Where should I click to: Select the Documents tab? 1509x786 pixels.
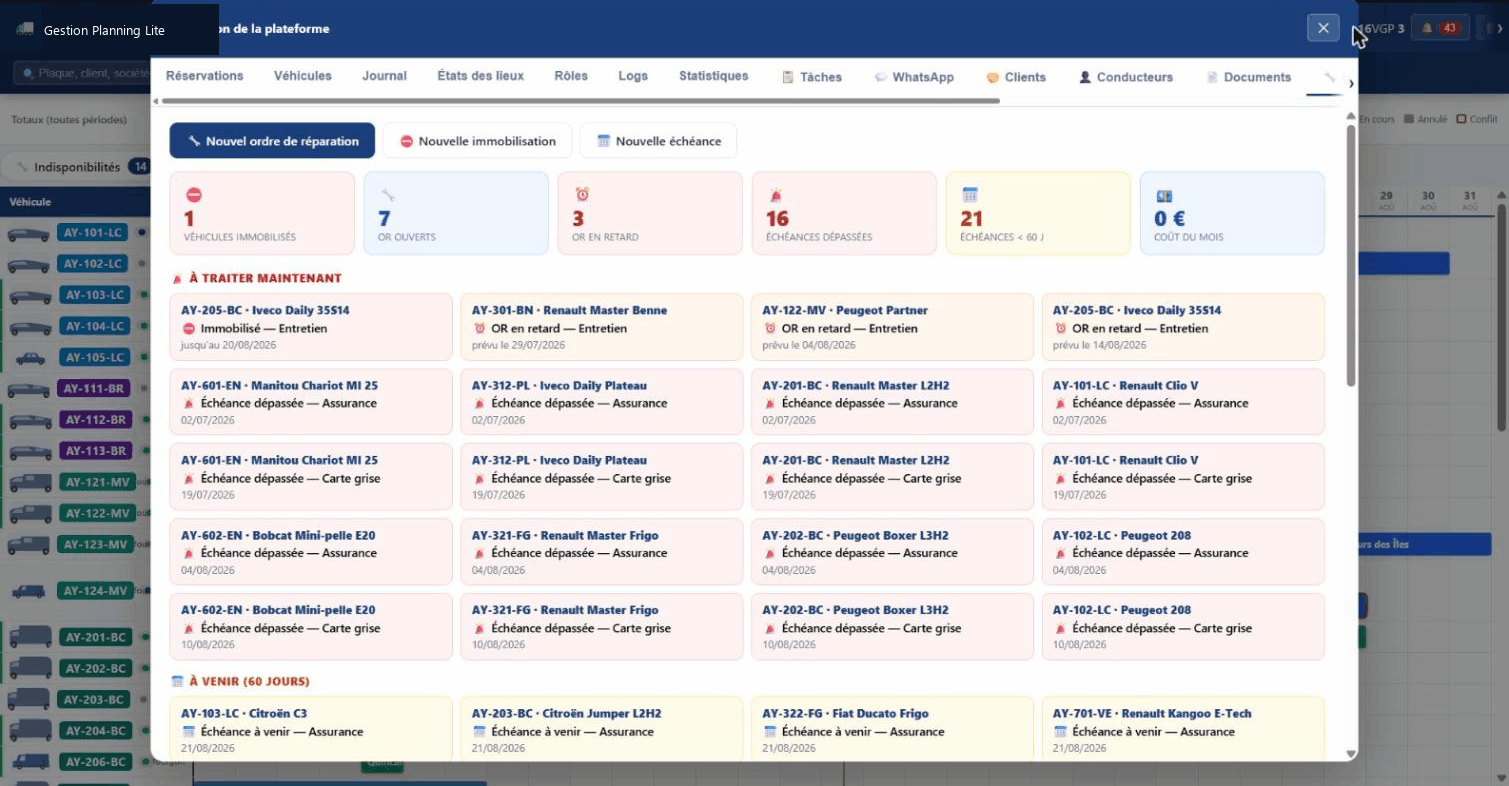[x=1249, y=77]
